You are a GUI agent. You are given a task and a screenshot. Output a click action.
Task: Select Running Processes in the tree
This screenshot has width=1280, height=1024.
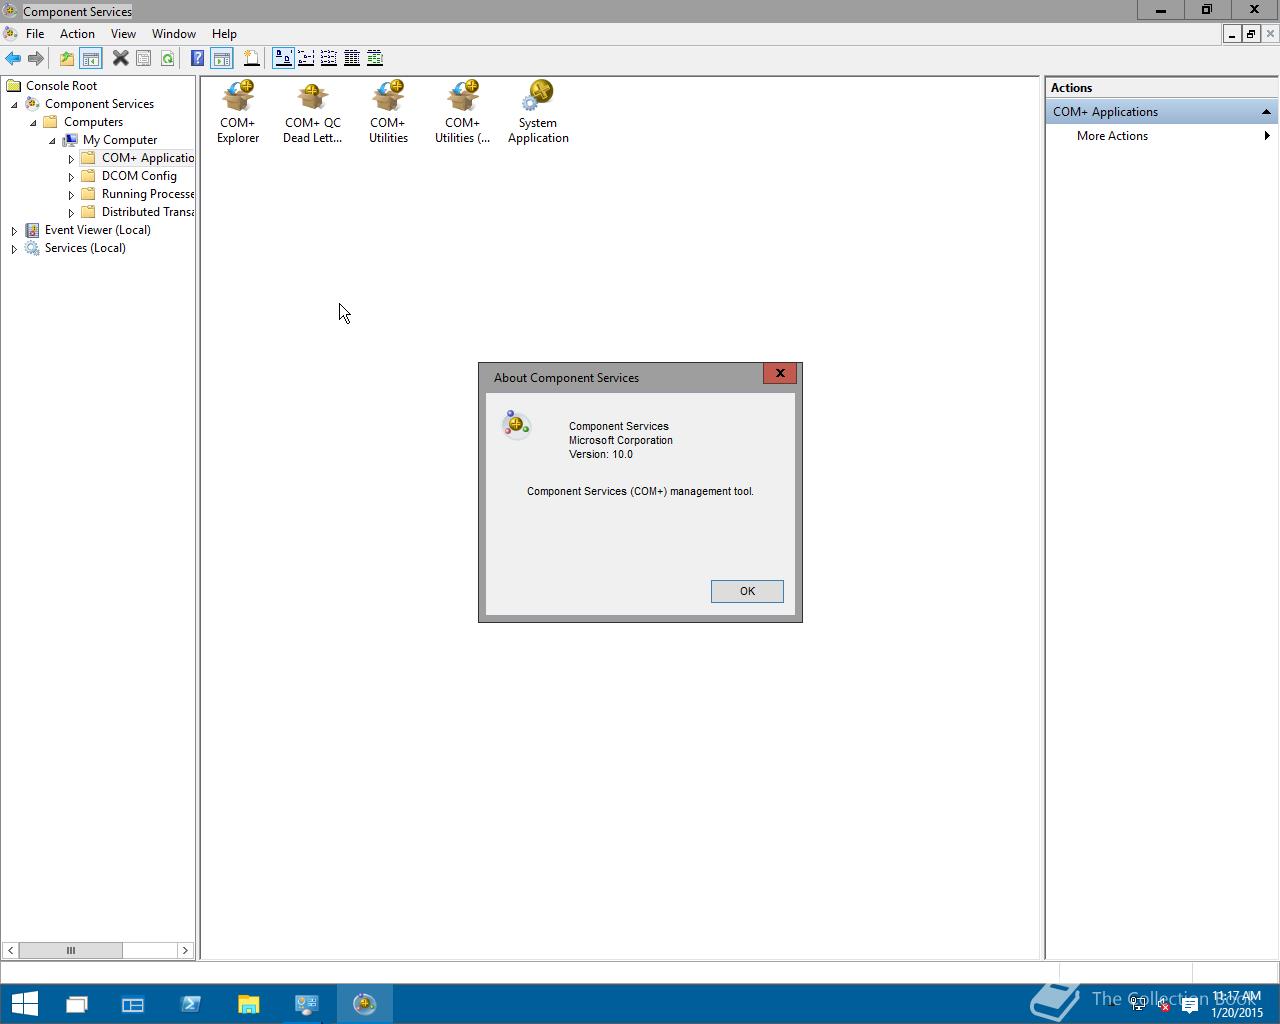point(147,194)
